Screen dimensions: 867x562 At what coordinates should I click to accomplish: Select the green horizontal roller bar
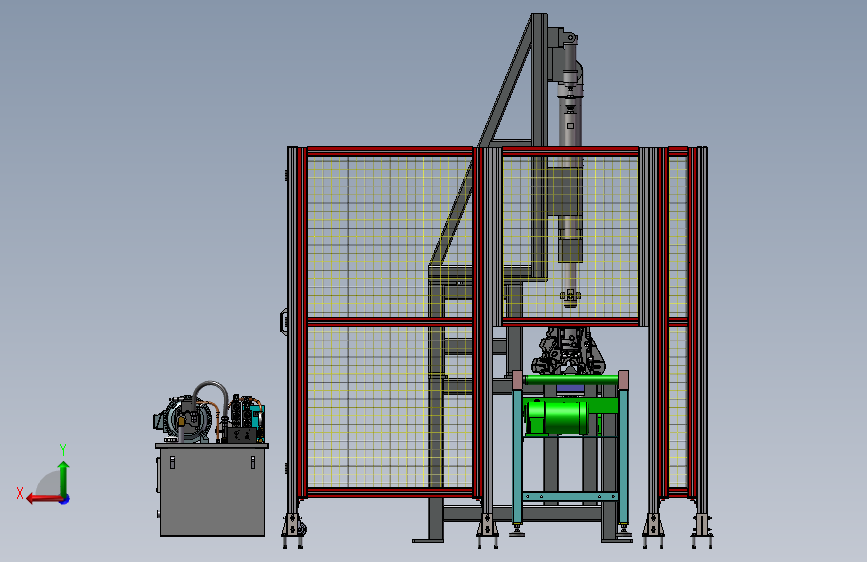[x=571, y=379]
